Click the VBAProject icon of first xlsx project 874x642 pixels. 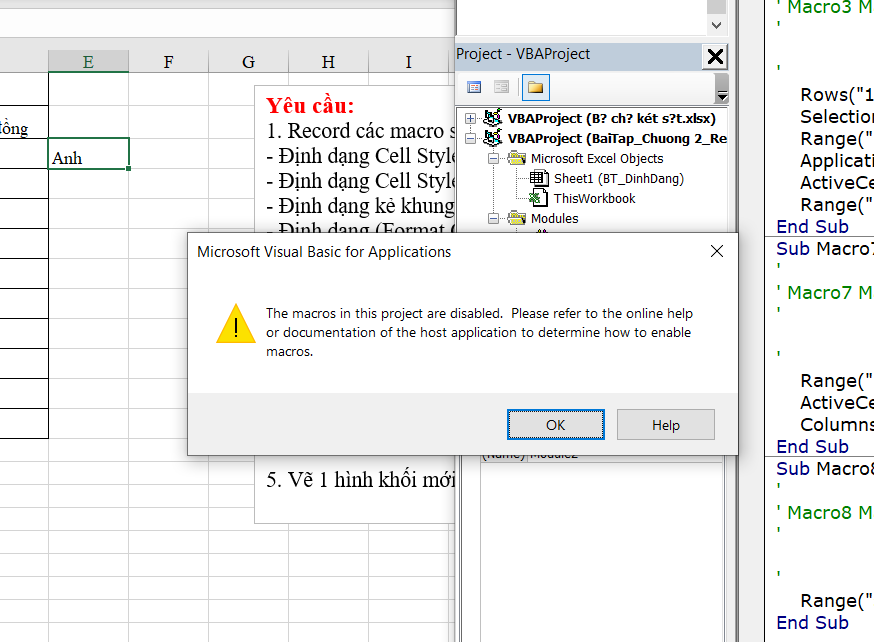pos(493,118)
